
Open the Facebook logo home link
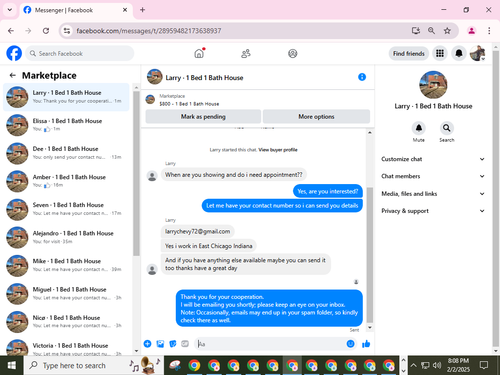click(x=14, y=53)
